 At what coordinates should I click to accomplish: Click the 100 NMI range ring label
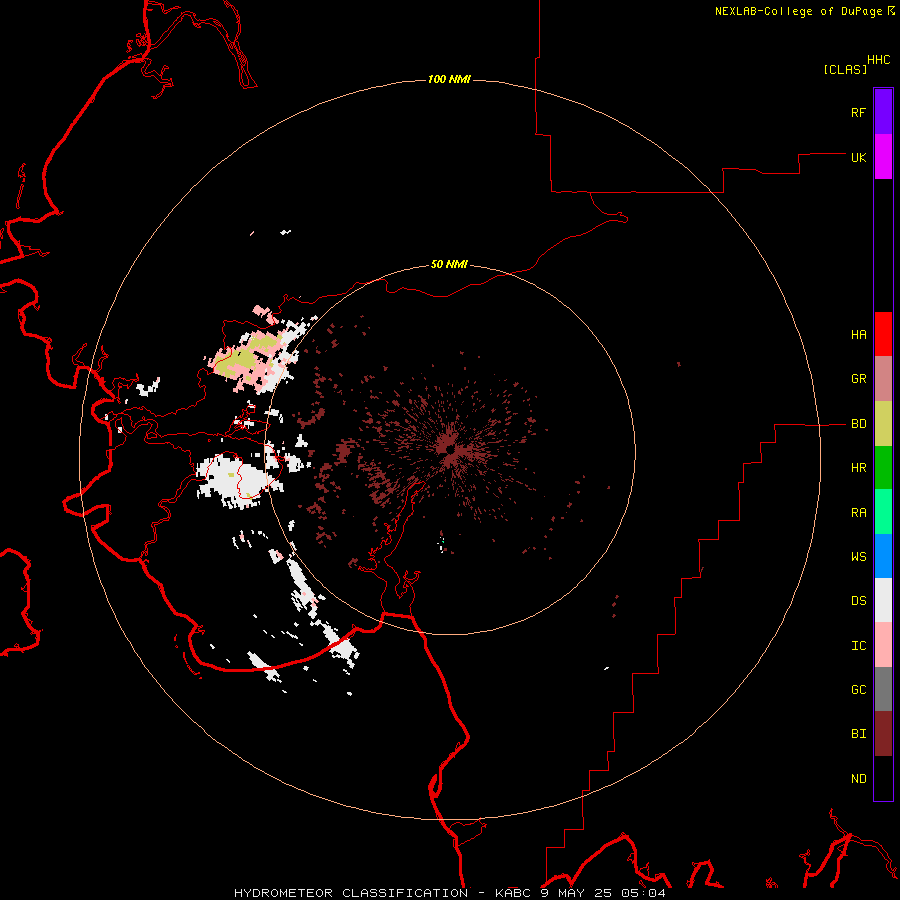(449, 79)
